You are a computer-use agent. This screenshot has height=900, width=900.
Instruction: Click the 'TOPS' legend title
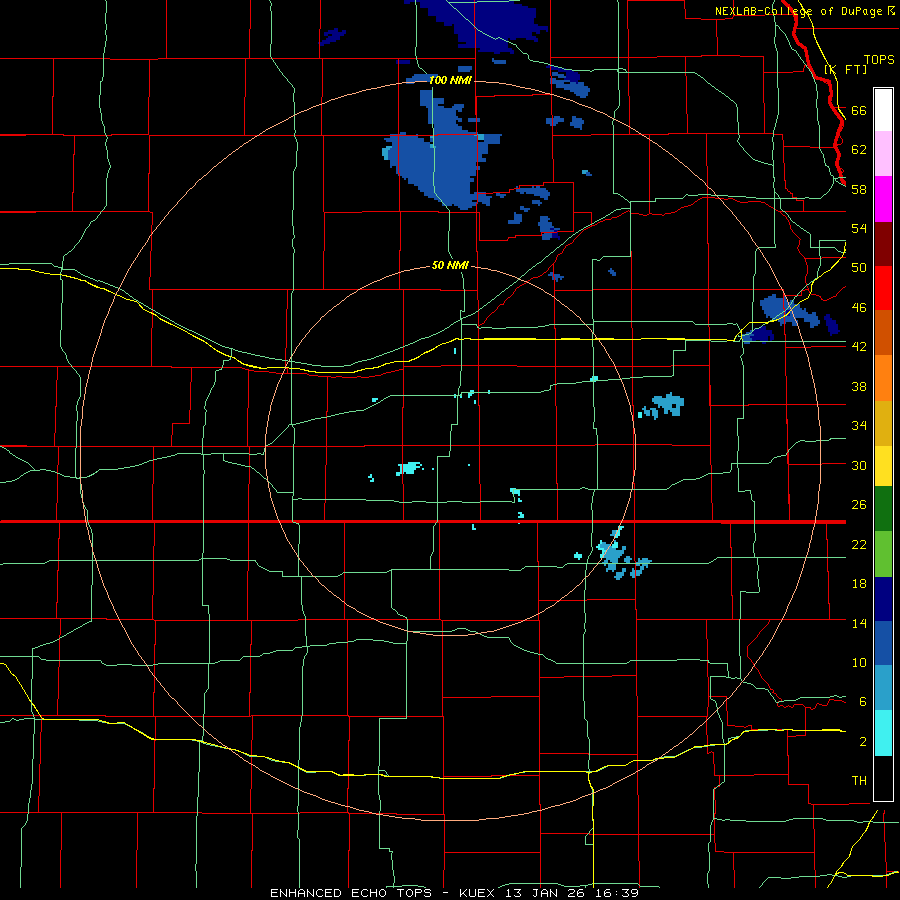[879, 60]
